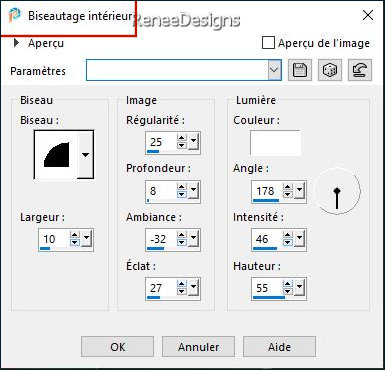Open the Paramètres presets dropdown
Viewport: 385px width, 370px height.
[274, 70]
